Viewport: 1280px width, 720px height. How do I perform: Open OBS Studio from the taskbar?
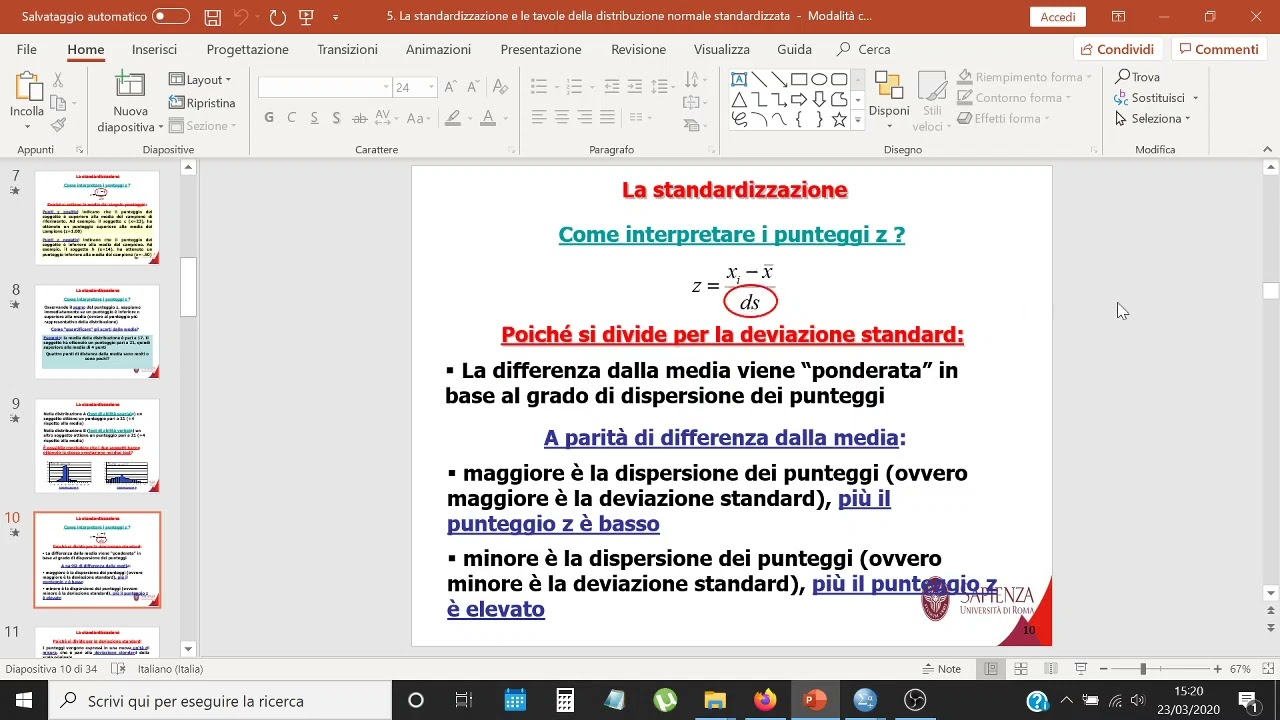915,700
